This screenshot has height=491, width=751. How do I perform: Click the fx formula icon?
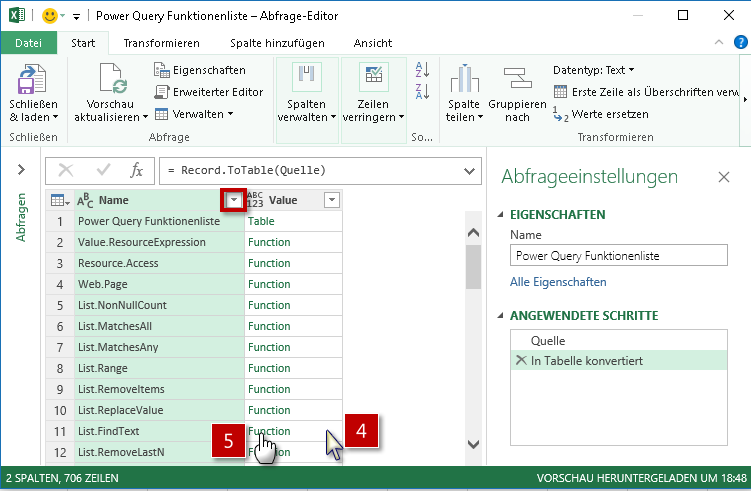(137, 170)
